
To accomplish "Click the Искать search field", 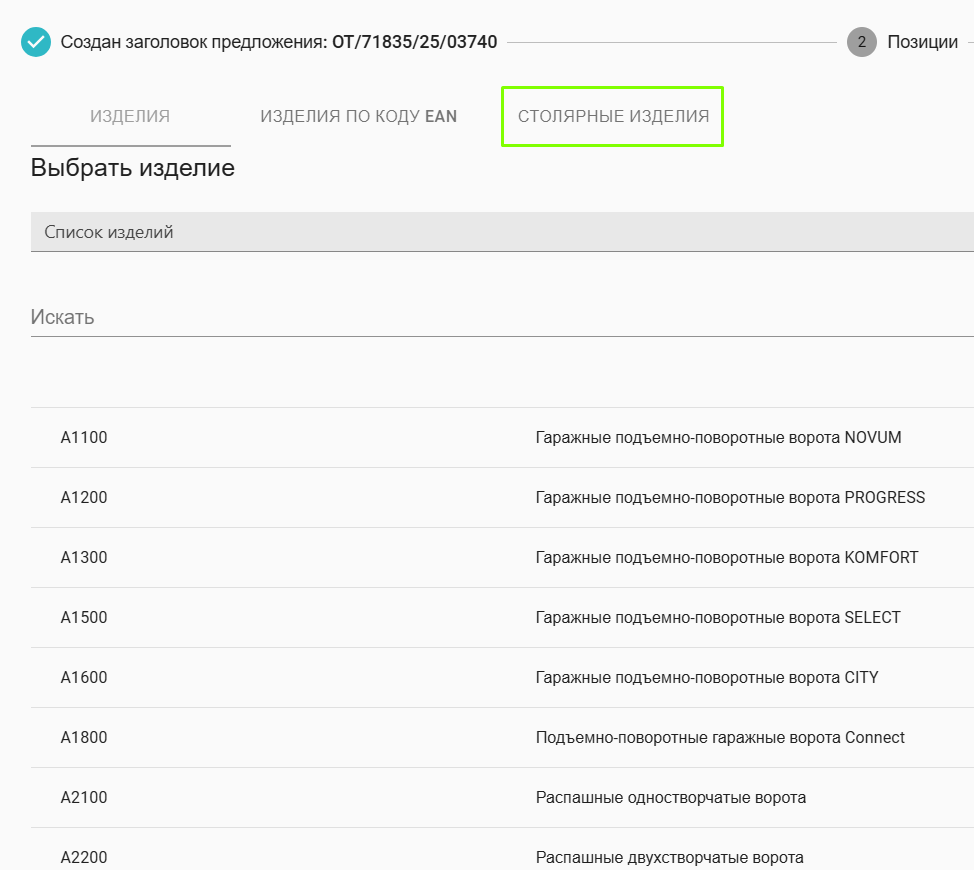I will (x=502, y=318).
